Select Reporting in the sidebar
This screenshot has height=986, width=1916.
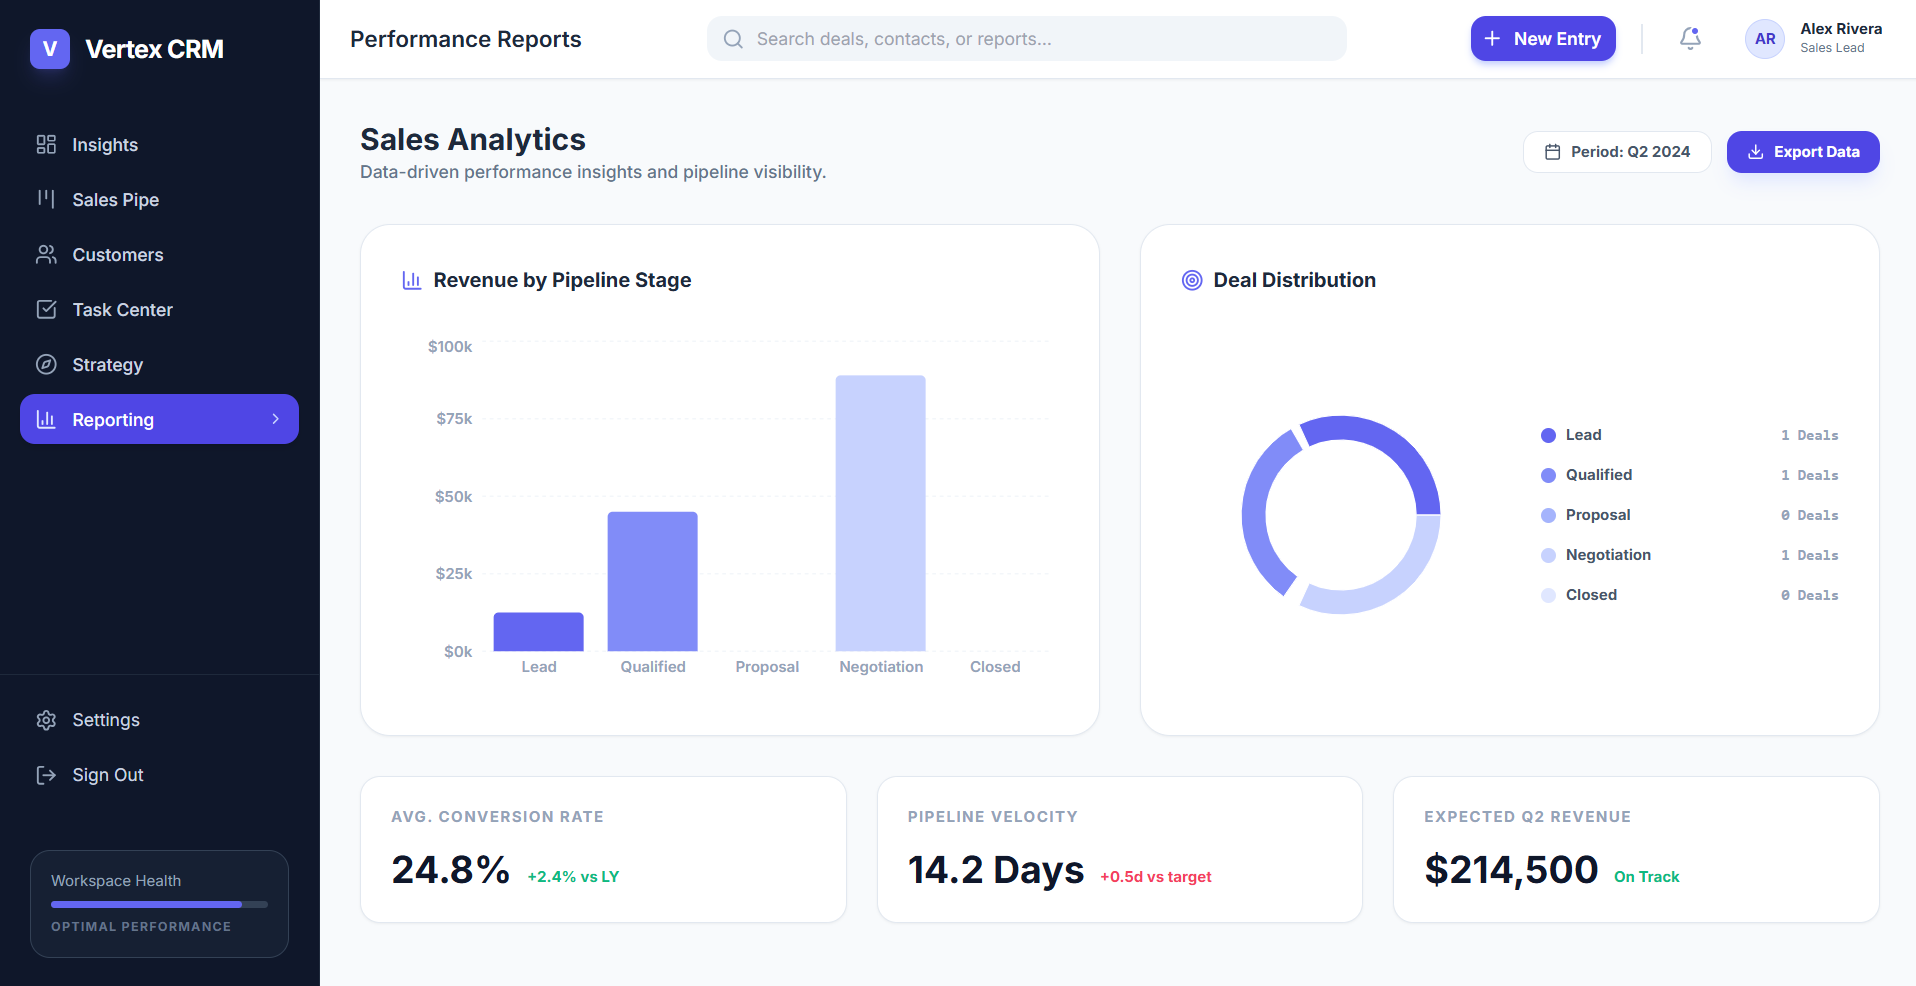[x=113, y=420]
